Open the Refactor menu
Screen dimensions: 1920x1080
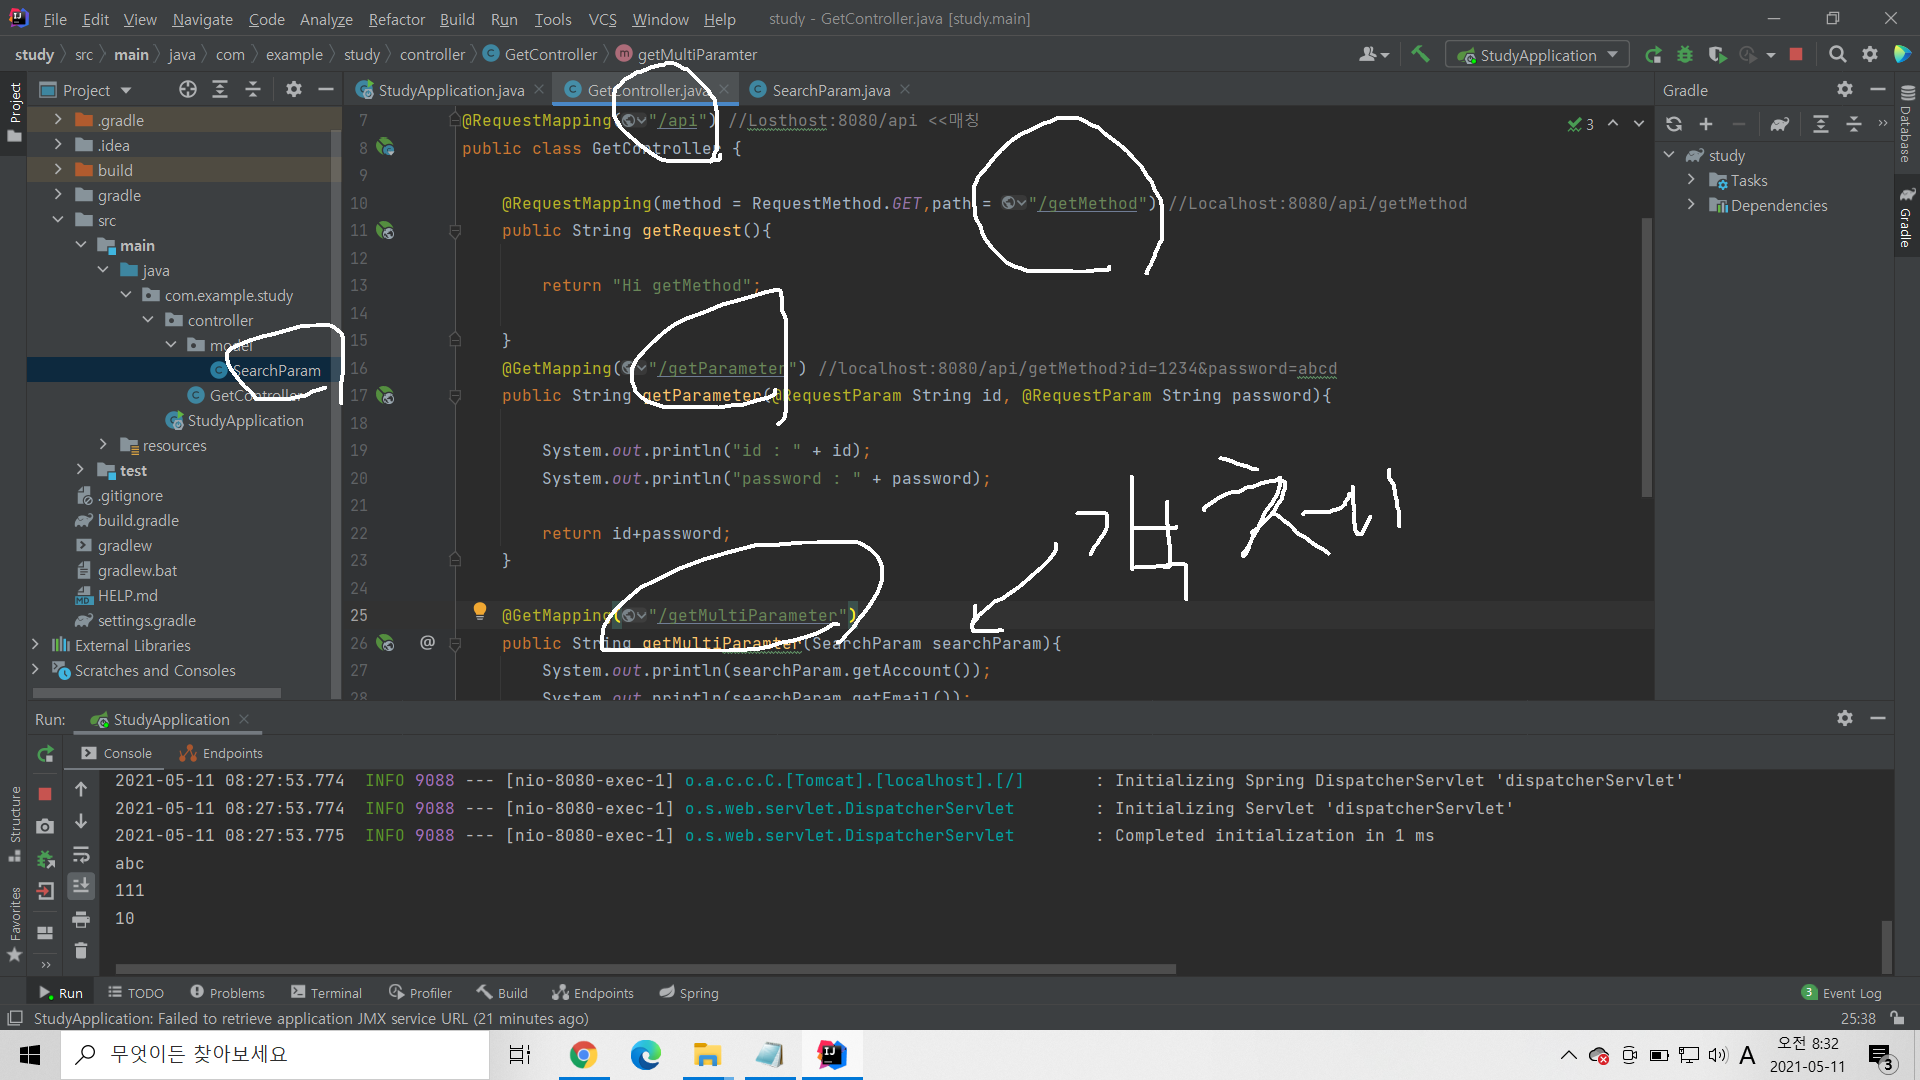click(x=396, y=19)
